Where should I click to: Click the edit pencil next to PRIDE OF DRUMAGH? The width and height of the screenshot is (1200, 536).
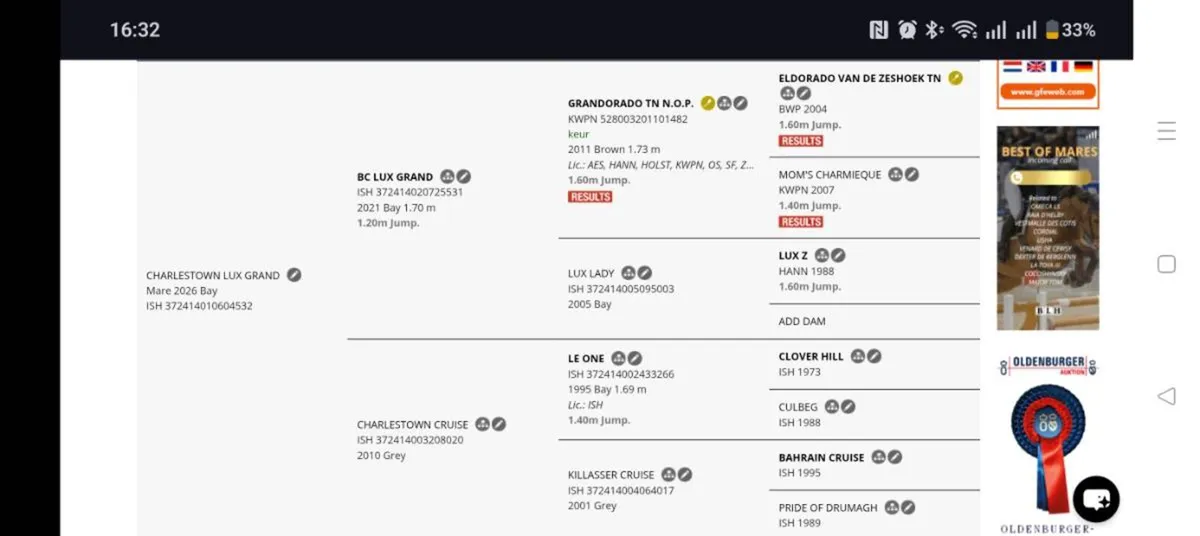908,507
